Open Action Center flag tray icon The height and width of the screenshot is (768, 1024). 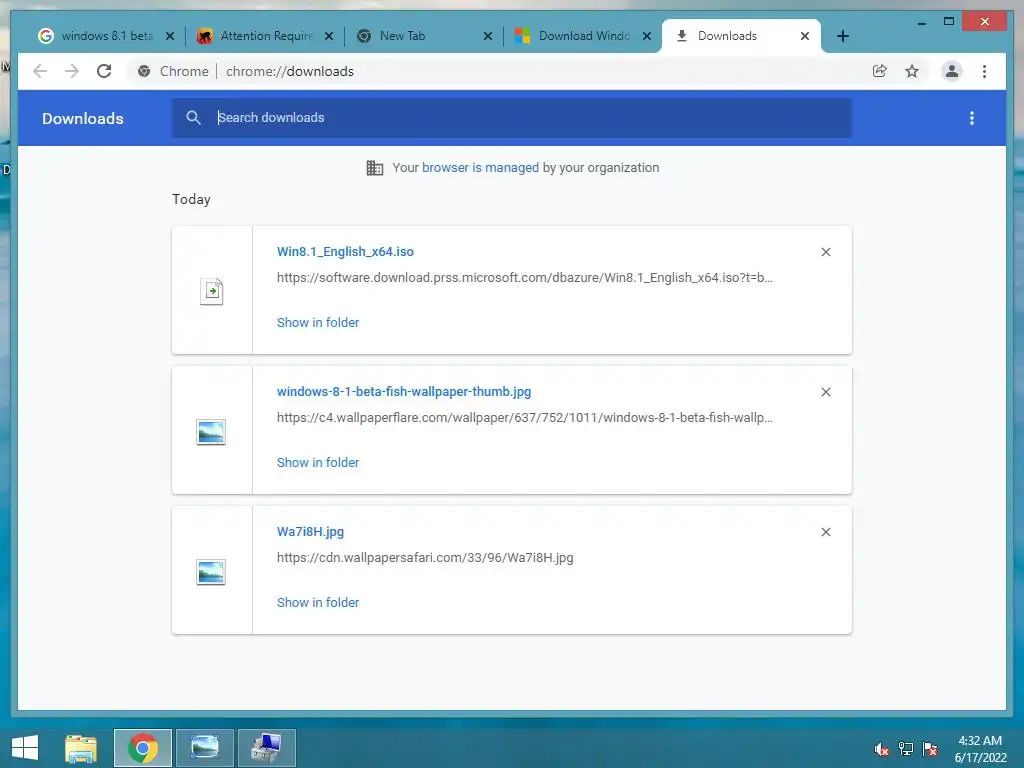click(930, 749)
